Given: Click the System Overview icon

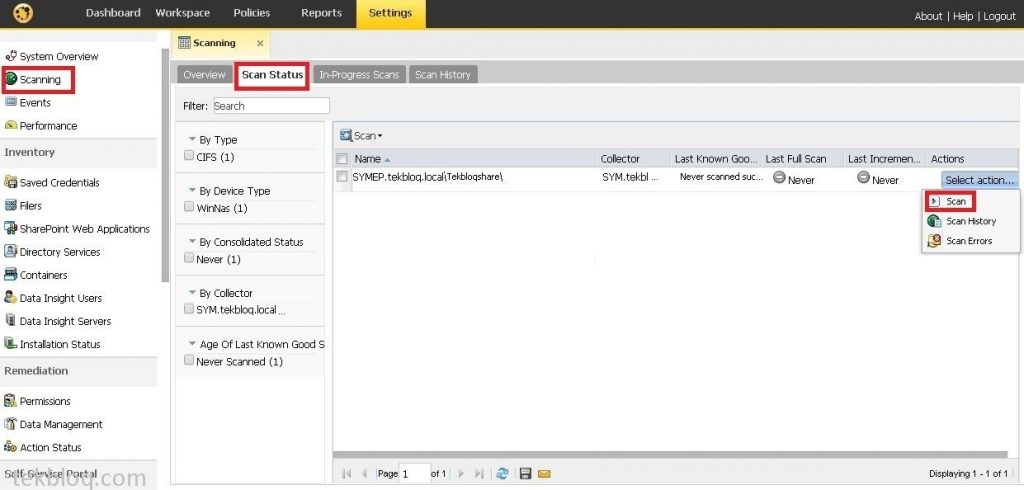Looking at the screenshot, I should tap(10, 56).
